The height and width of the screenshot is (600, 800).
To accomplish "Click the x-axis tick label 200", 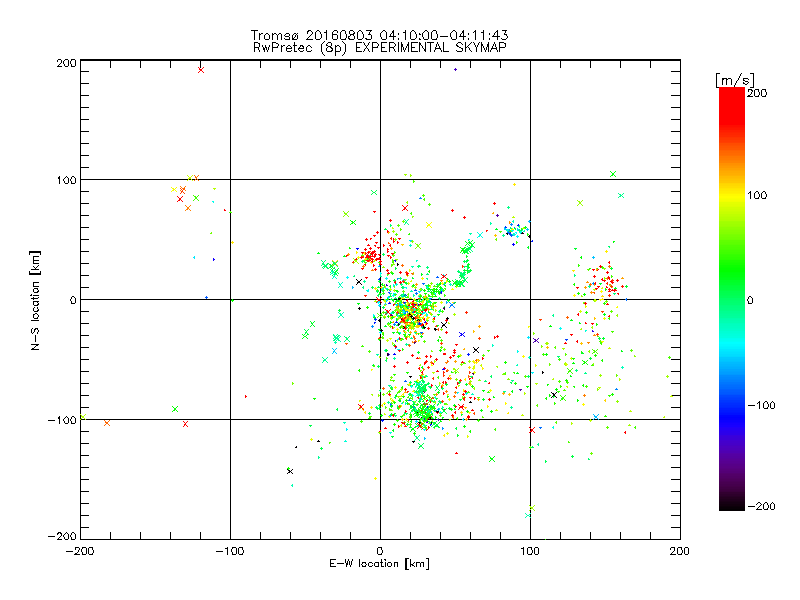I will pyautogui.click(x=680, y=552).
